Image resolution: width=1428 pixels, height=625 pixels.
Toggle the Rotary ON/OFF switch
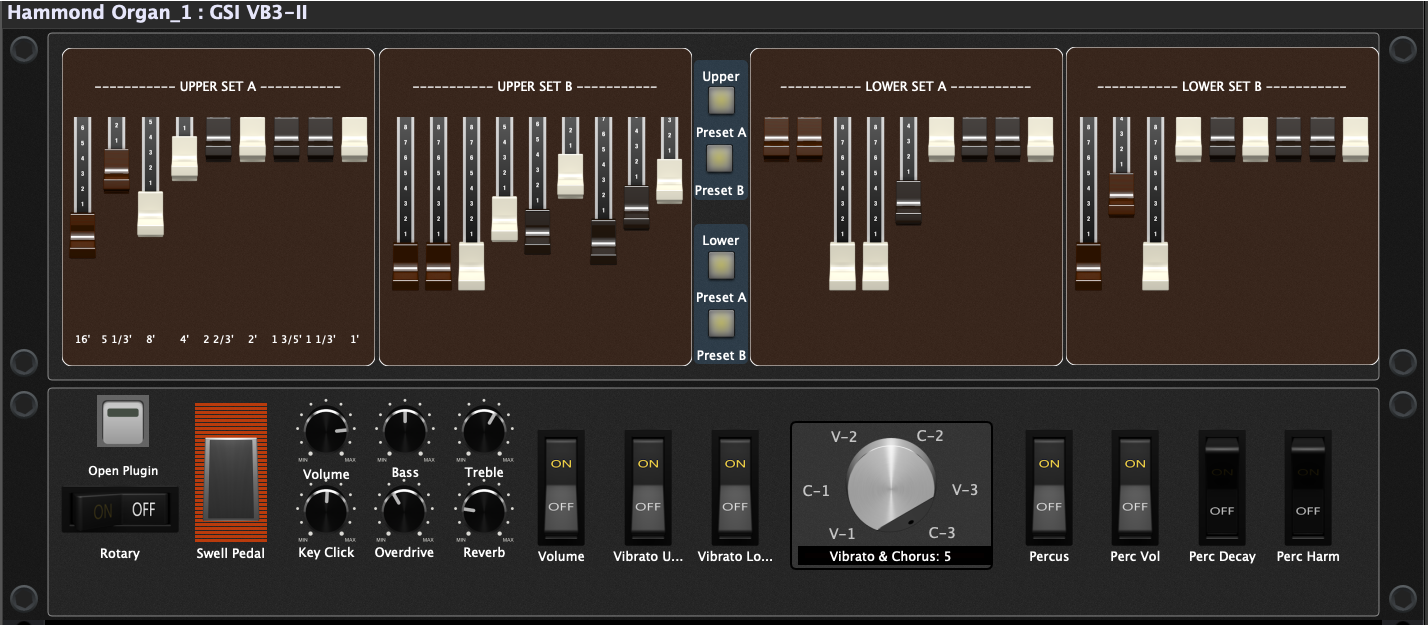(121, 510)
